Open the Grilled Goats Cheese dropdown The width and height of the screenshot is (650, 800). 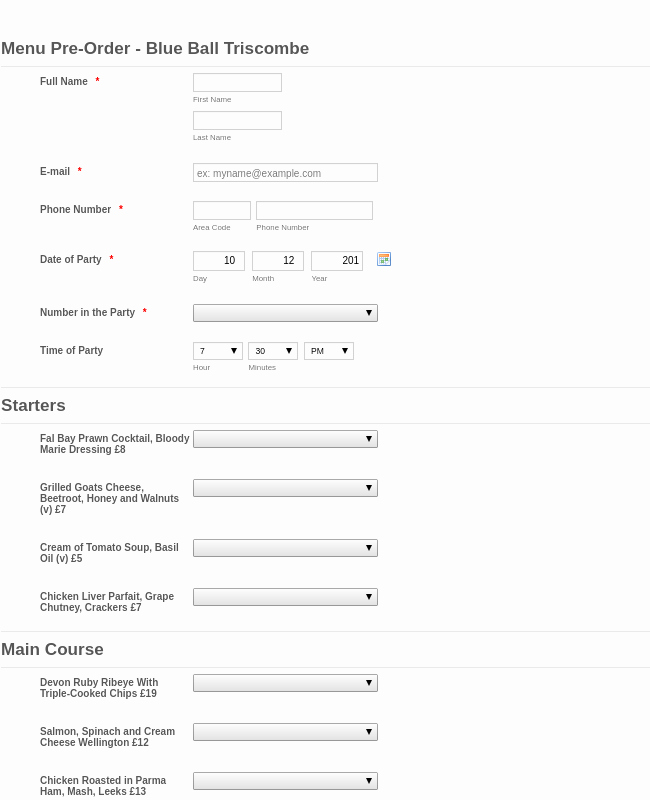click(285, 488)
